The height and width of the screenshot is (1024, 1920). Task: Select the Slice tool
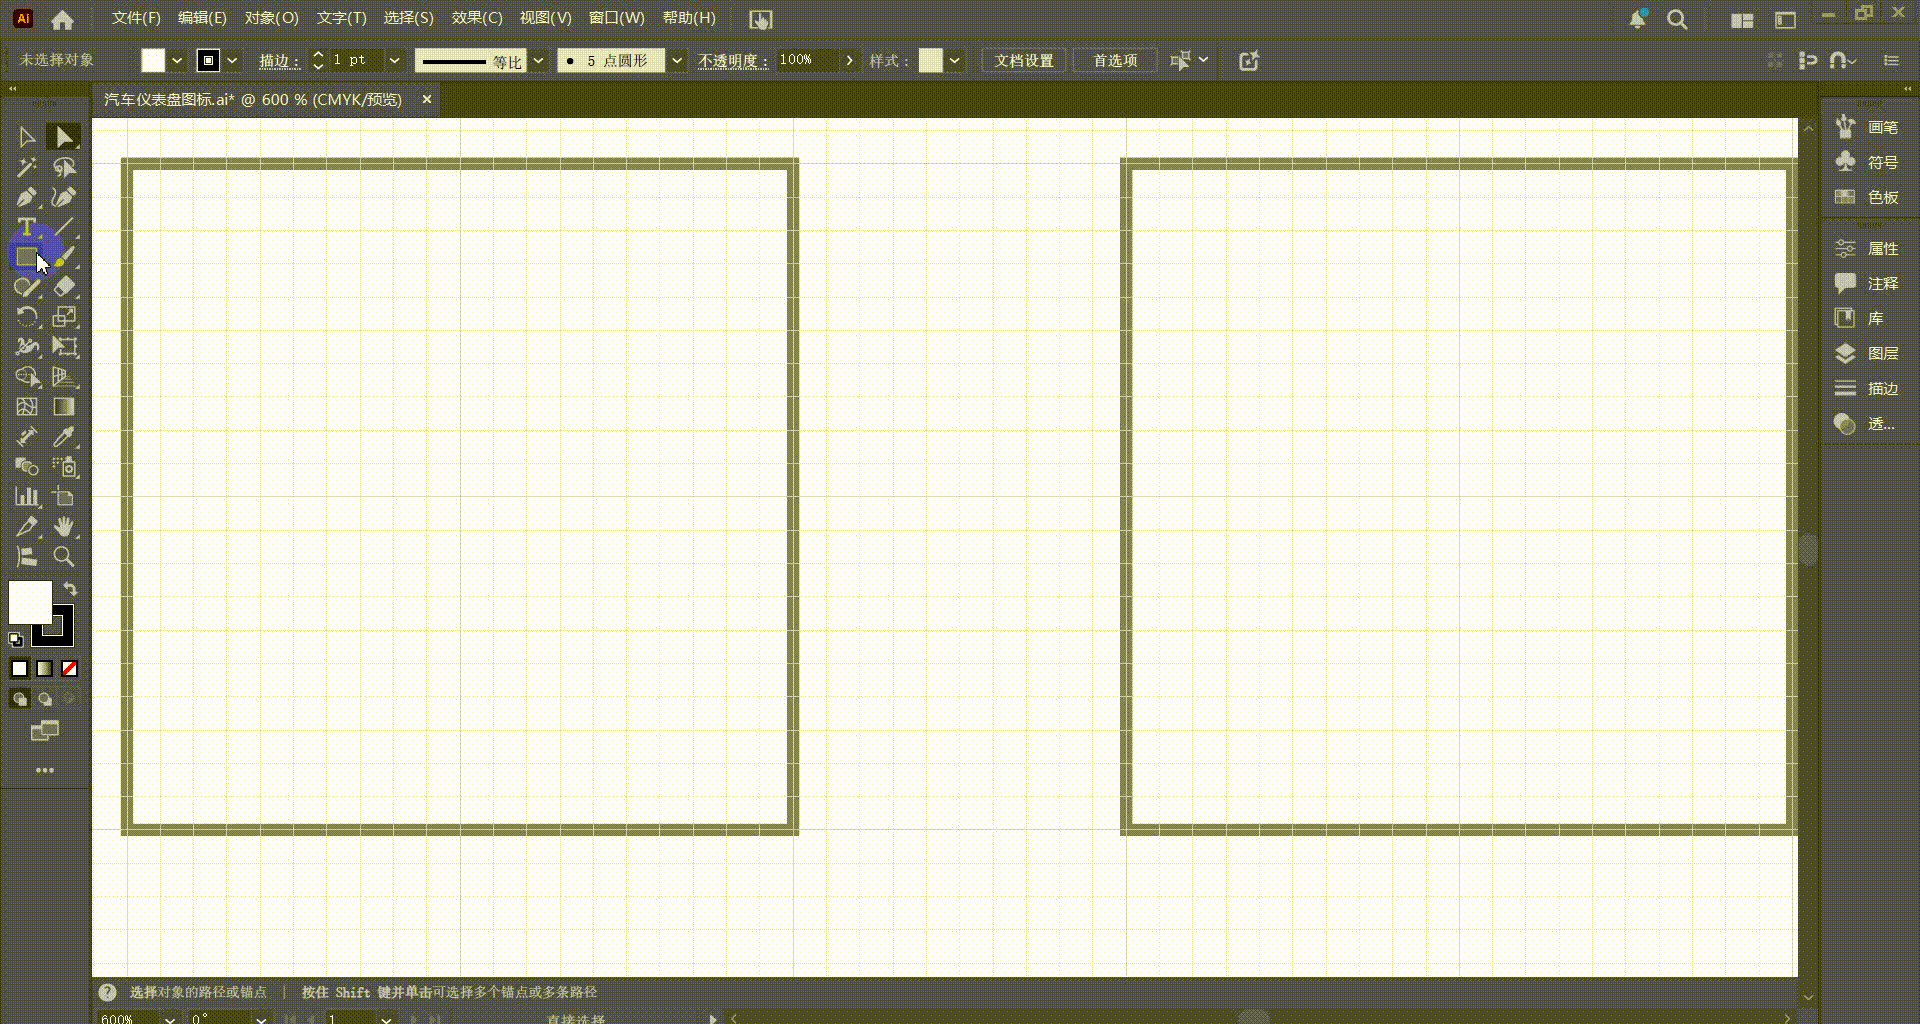(27, 527)
